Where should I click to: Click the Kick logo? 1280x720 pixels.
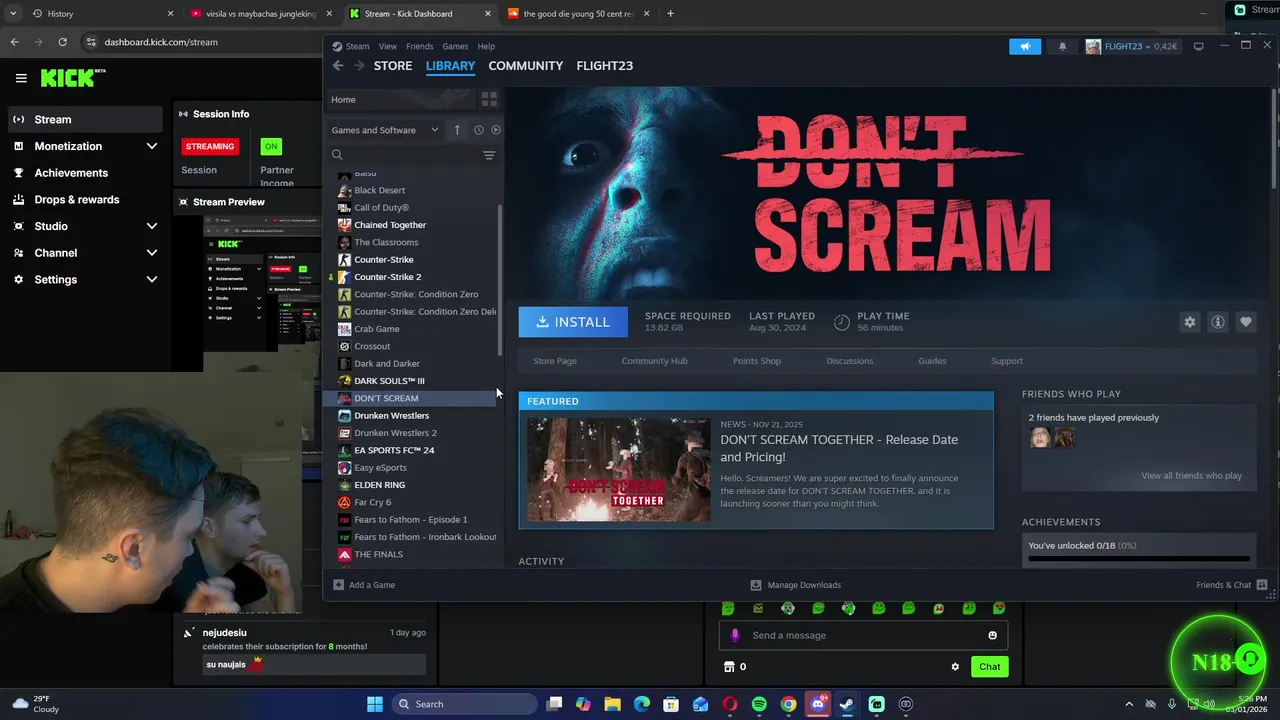pos(73,78)
